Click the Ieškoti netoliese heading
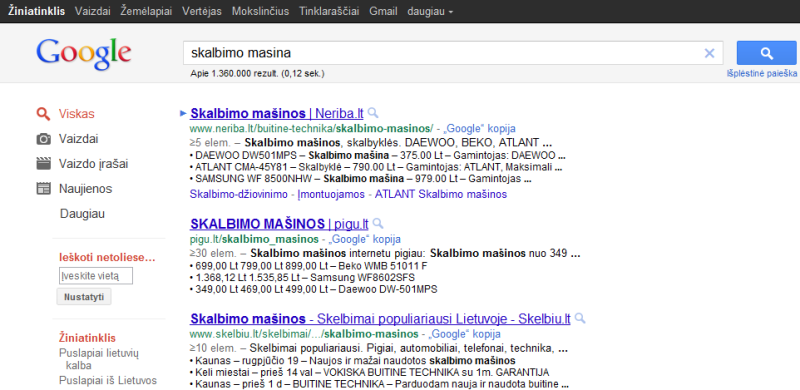The image size is (800, 390). pyautogui.click(x=107, y=258)
